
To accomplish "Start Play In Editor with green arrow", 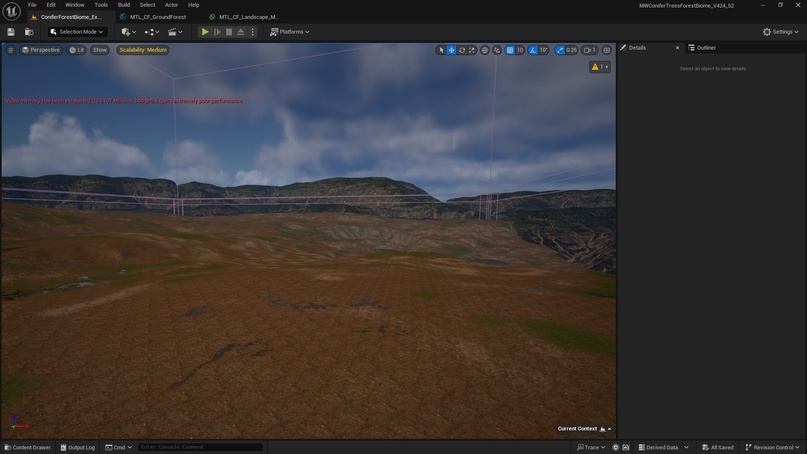I will pos(205,32).
